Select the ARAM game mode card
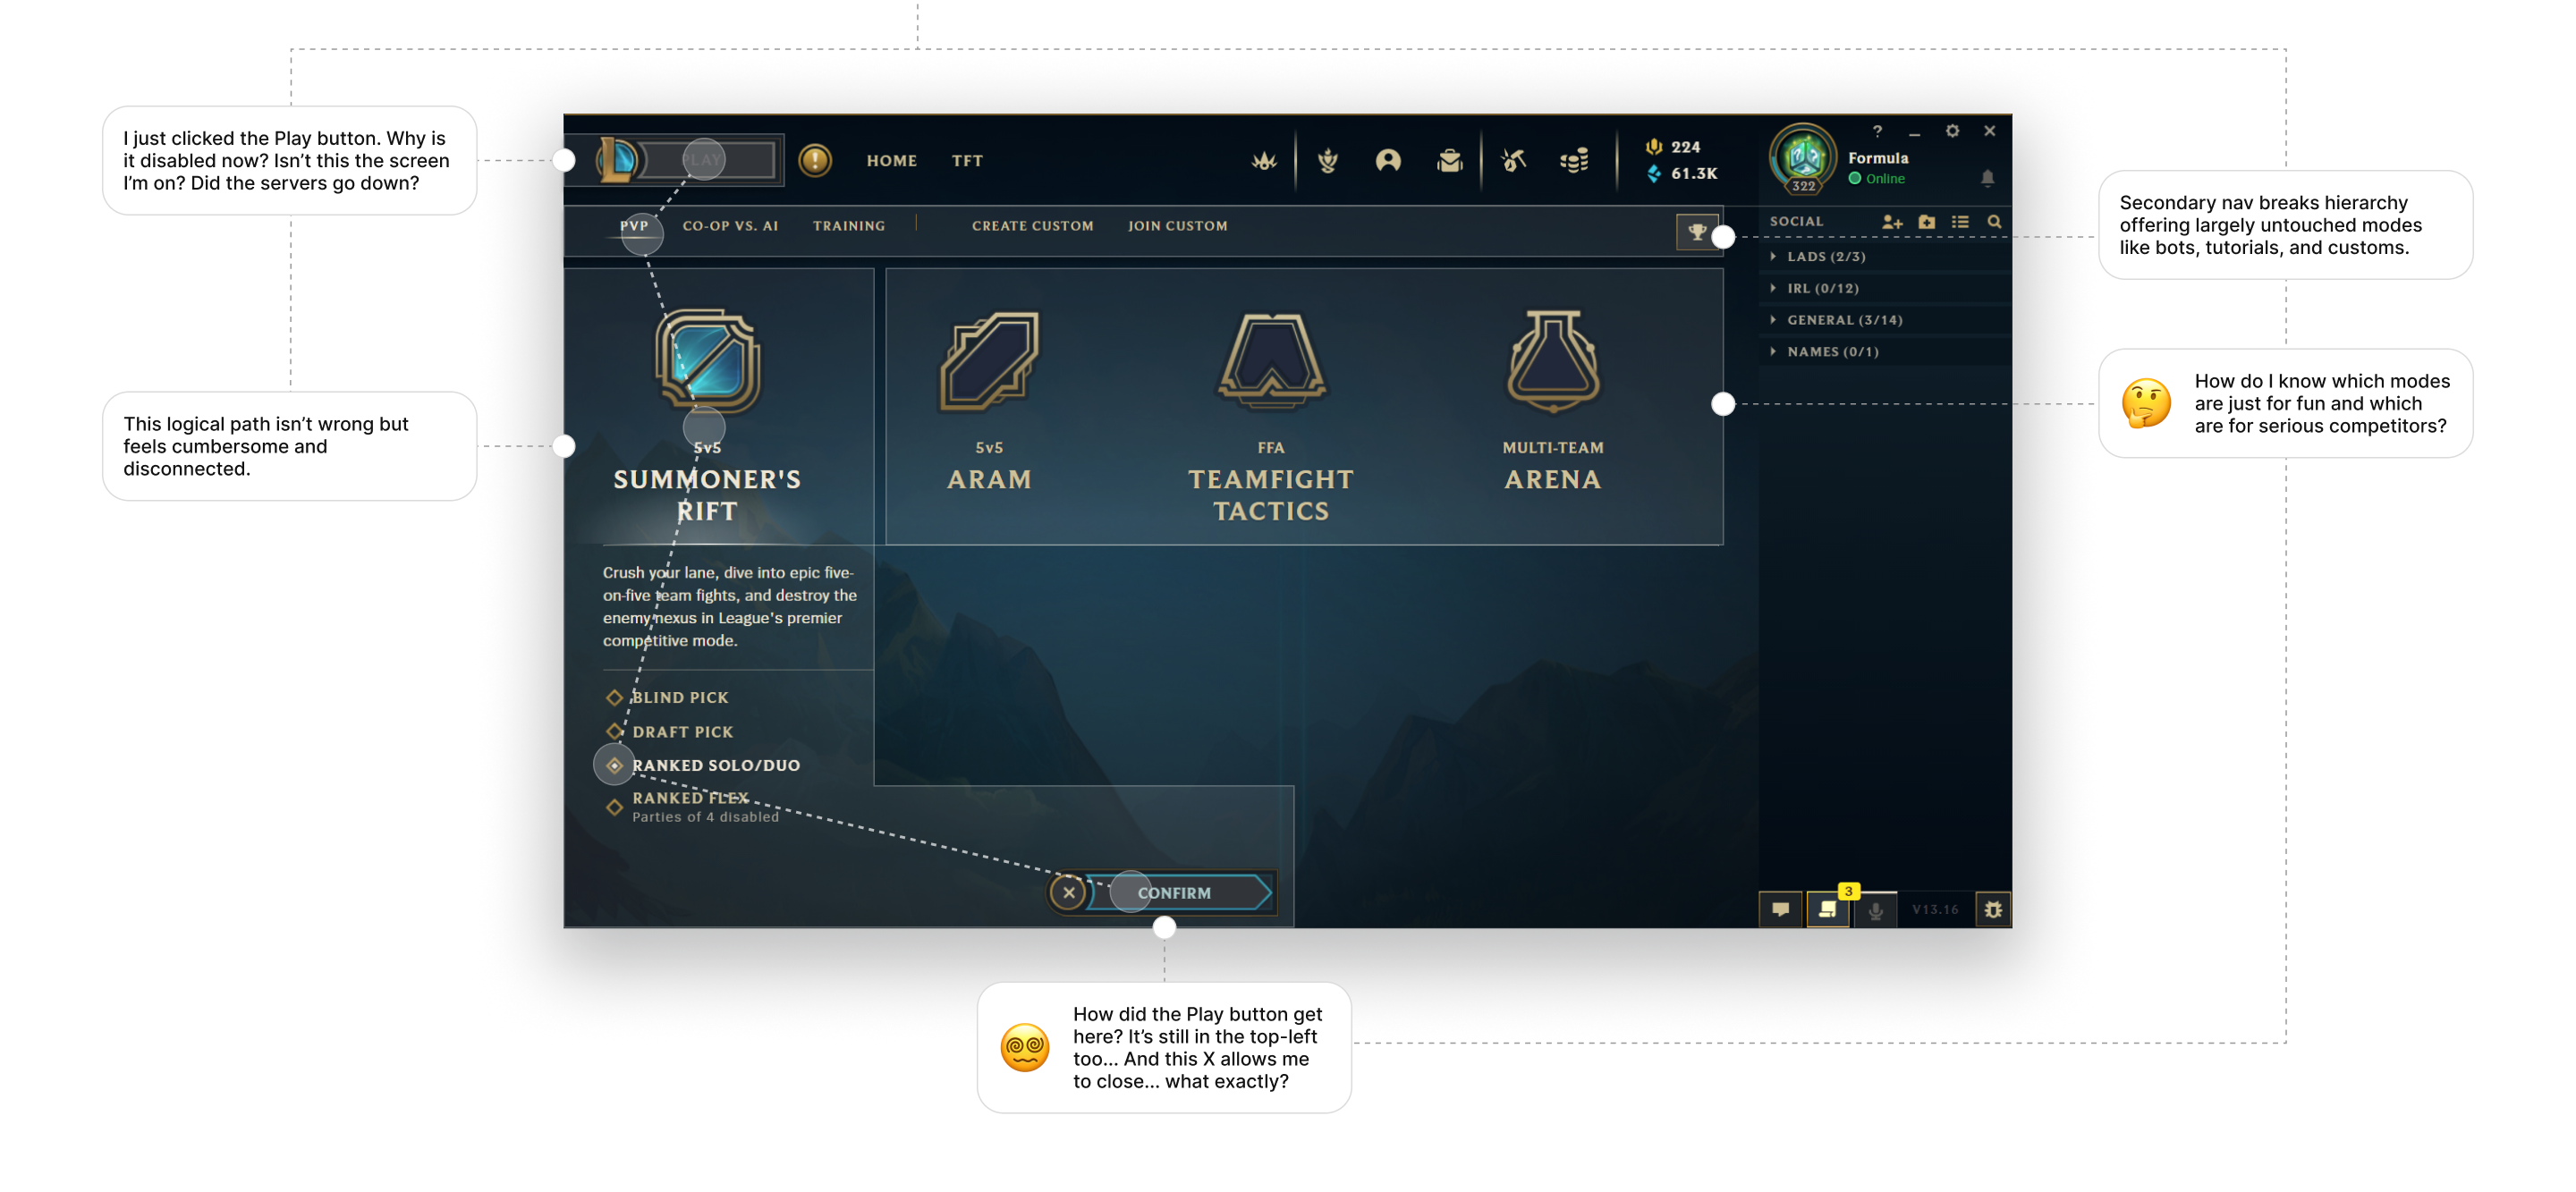This screenshot has height=1192, width=2576. [x=988, y=402]
